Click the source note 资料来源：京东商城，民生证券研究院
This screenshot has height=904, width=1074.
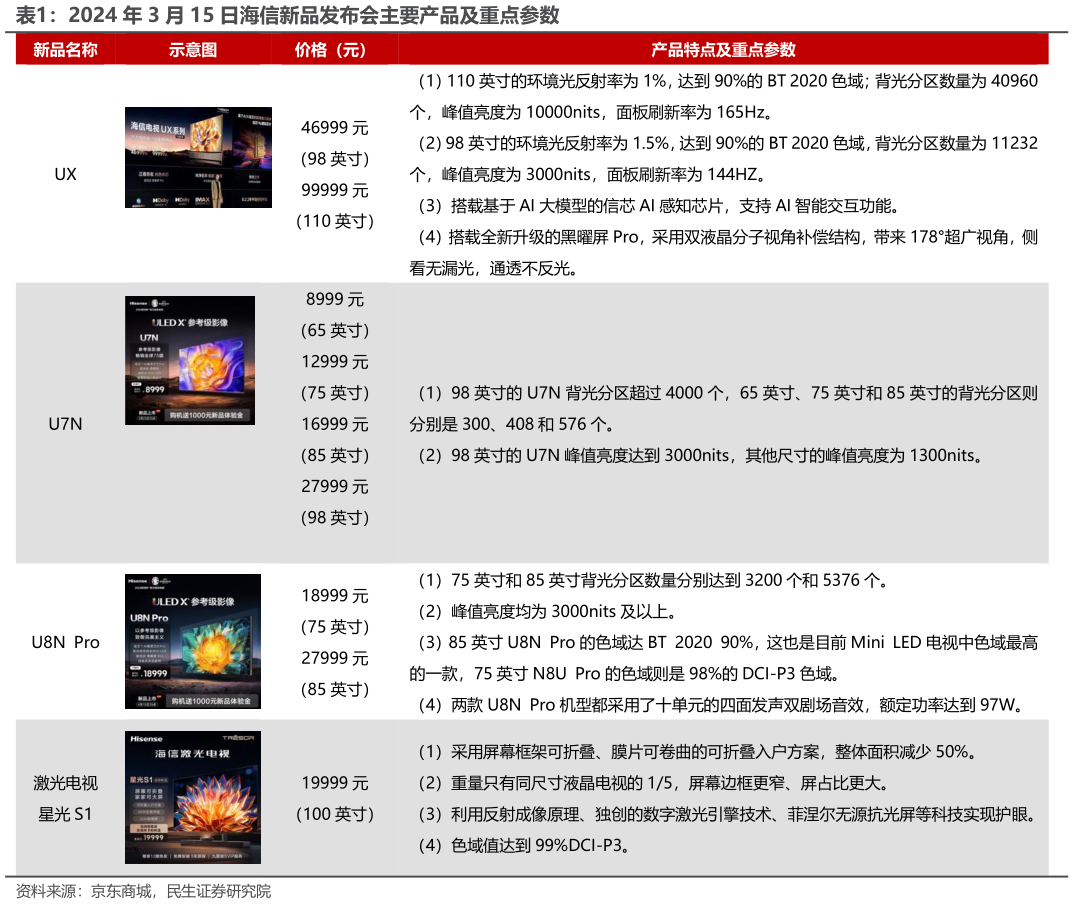(x=143, y=891)
